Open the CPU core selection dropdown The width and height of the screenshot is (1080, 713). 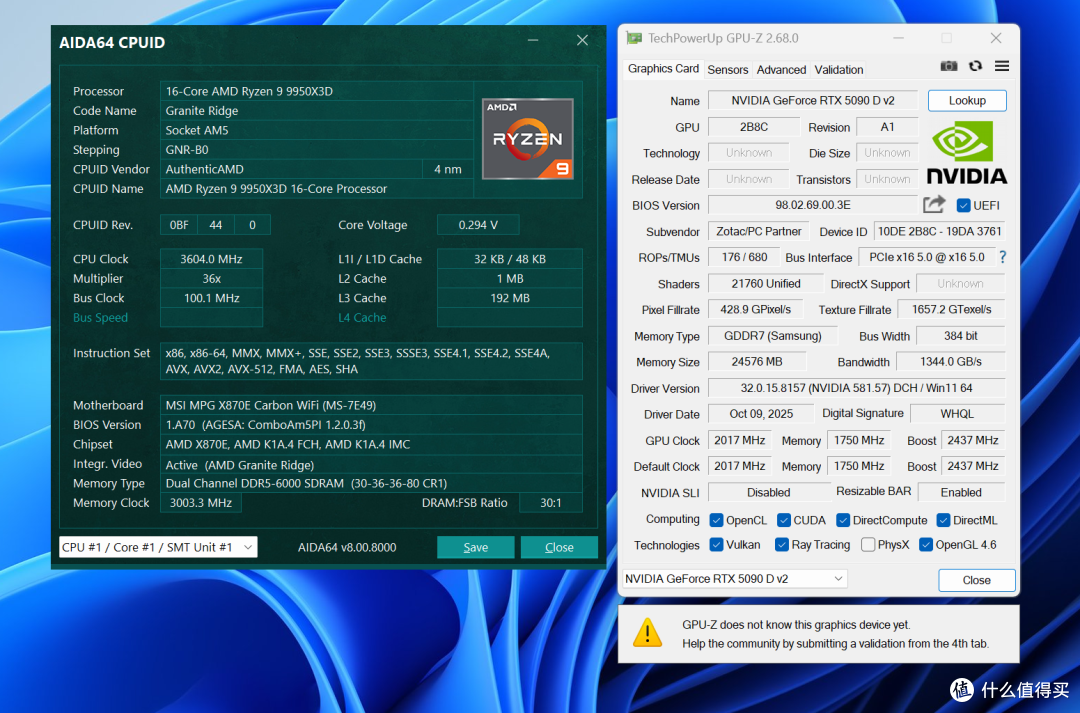click(x=158, y=547)
